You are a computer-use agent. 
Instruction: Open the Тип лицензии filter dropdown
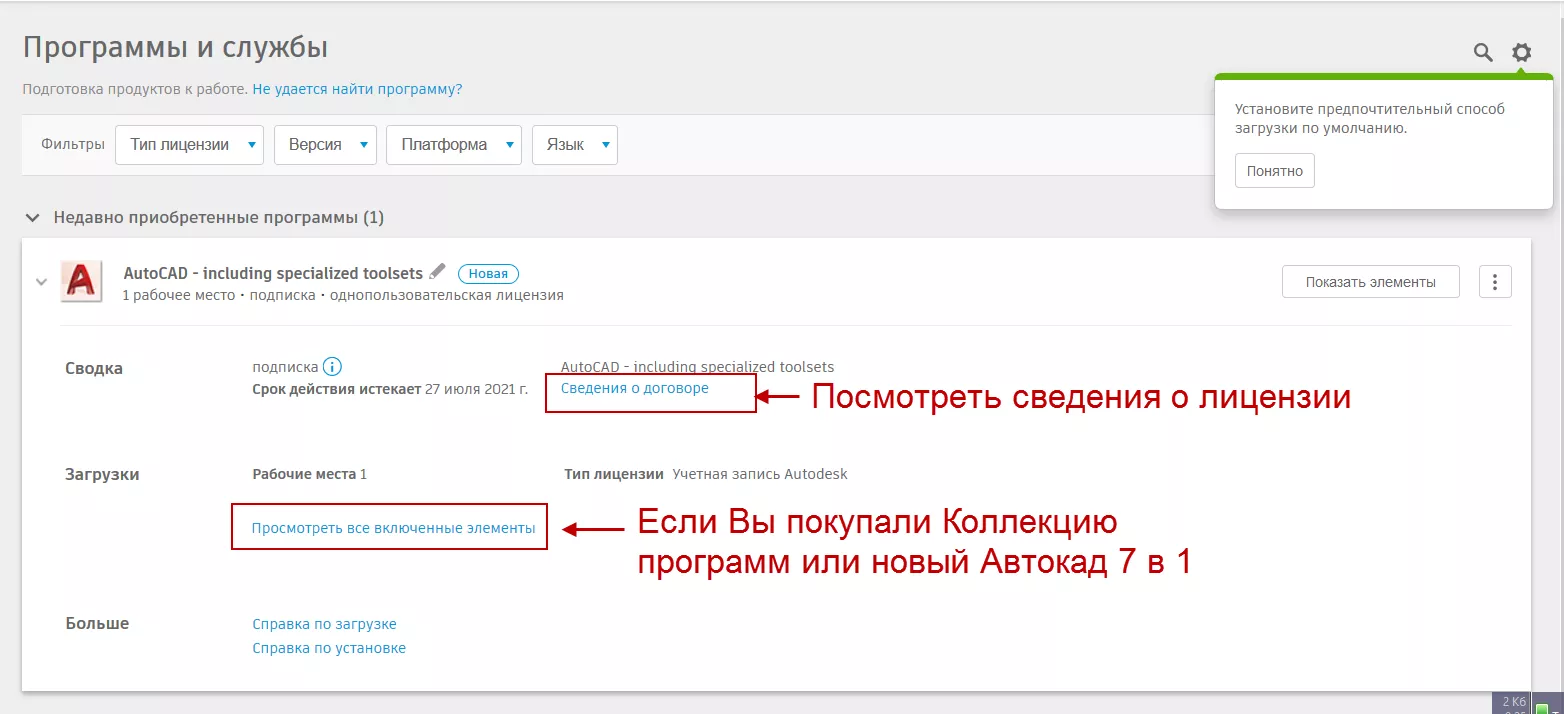click(x=189, y=145)
